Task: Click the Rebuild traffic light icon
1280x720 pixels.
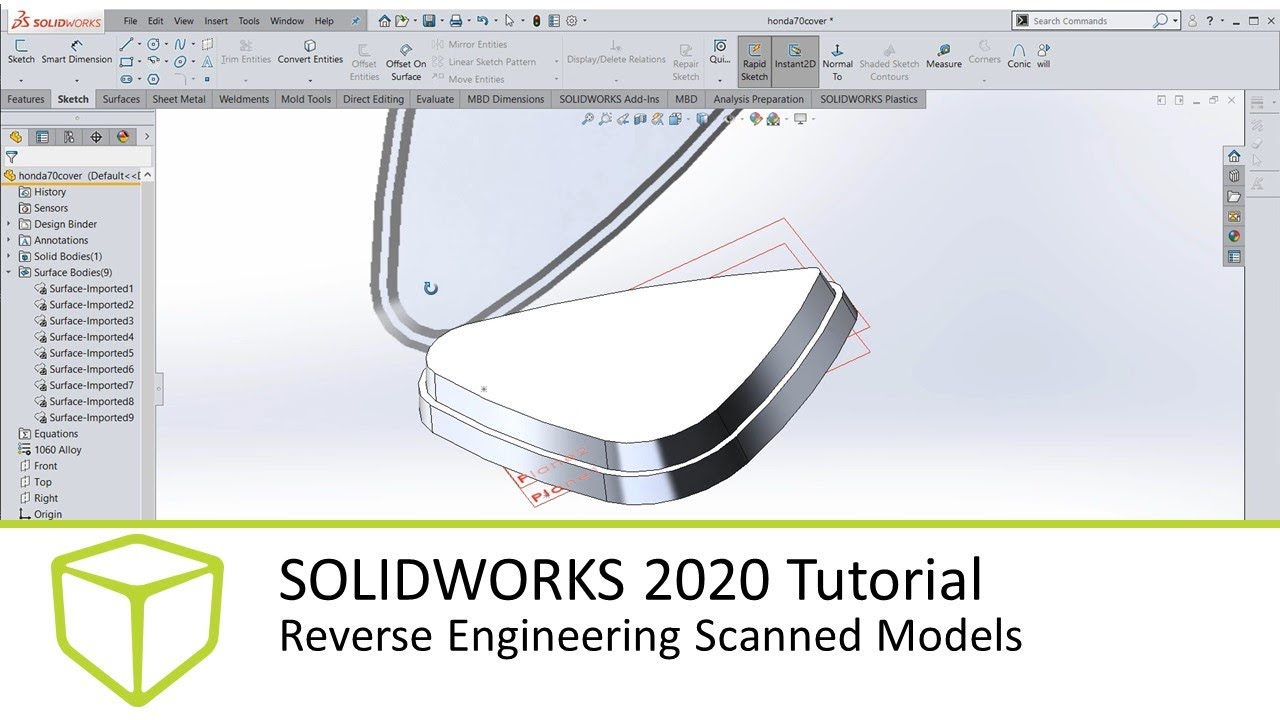Action: [x=536, y=20]
